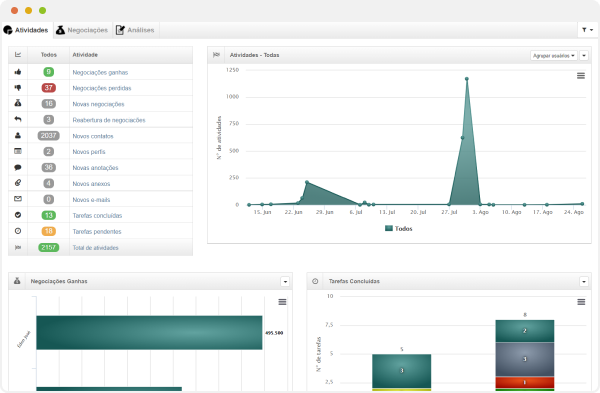Click paperclip icon for Novos anexos
Screen dimensions: 600x393
point(18,183)
